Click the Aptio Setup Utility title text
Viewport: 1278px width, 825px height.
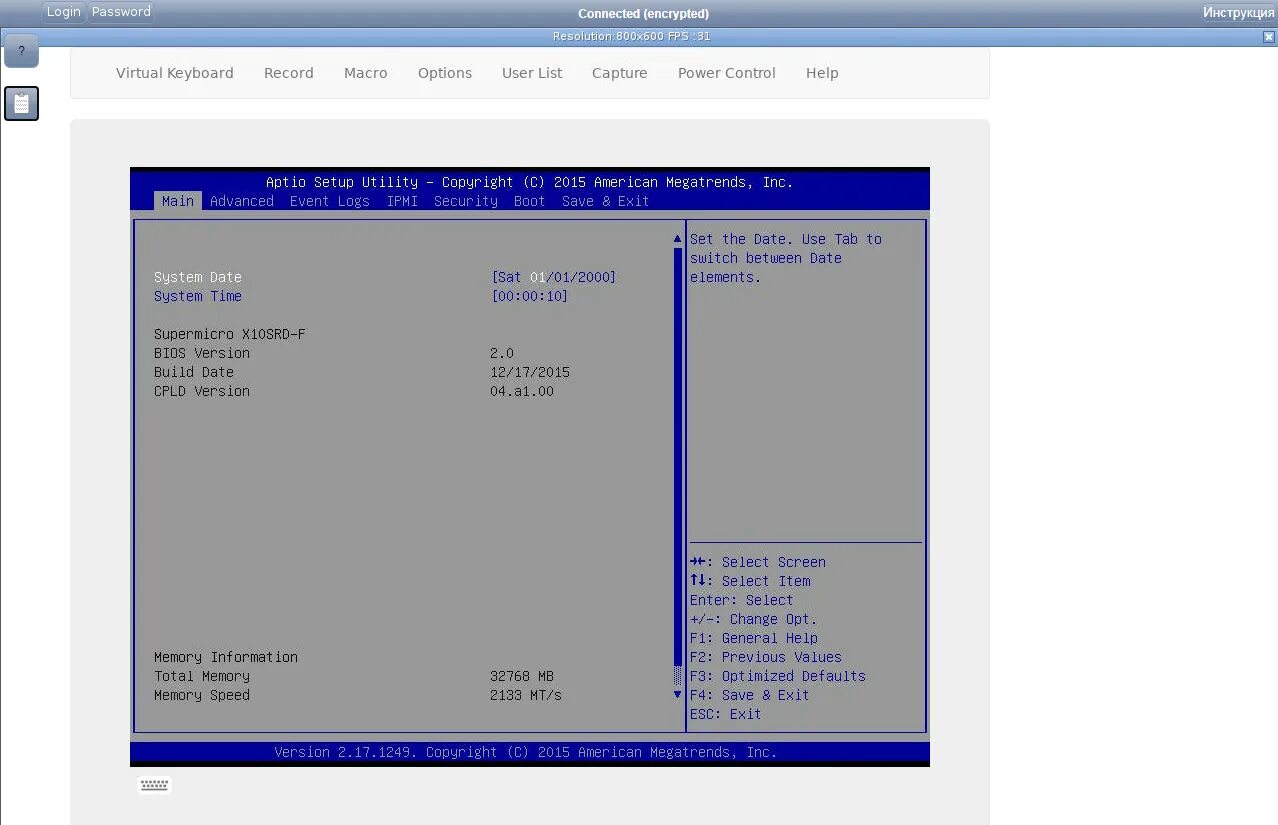click(530, 182)
